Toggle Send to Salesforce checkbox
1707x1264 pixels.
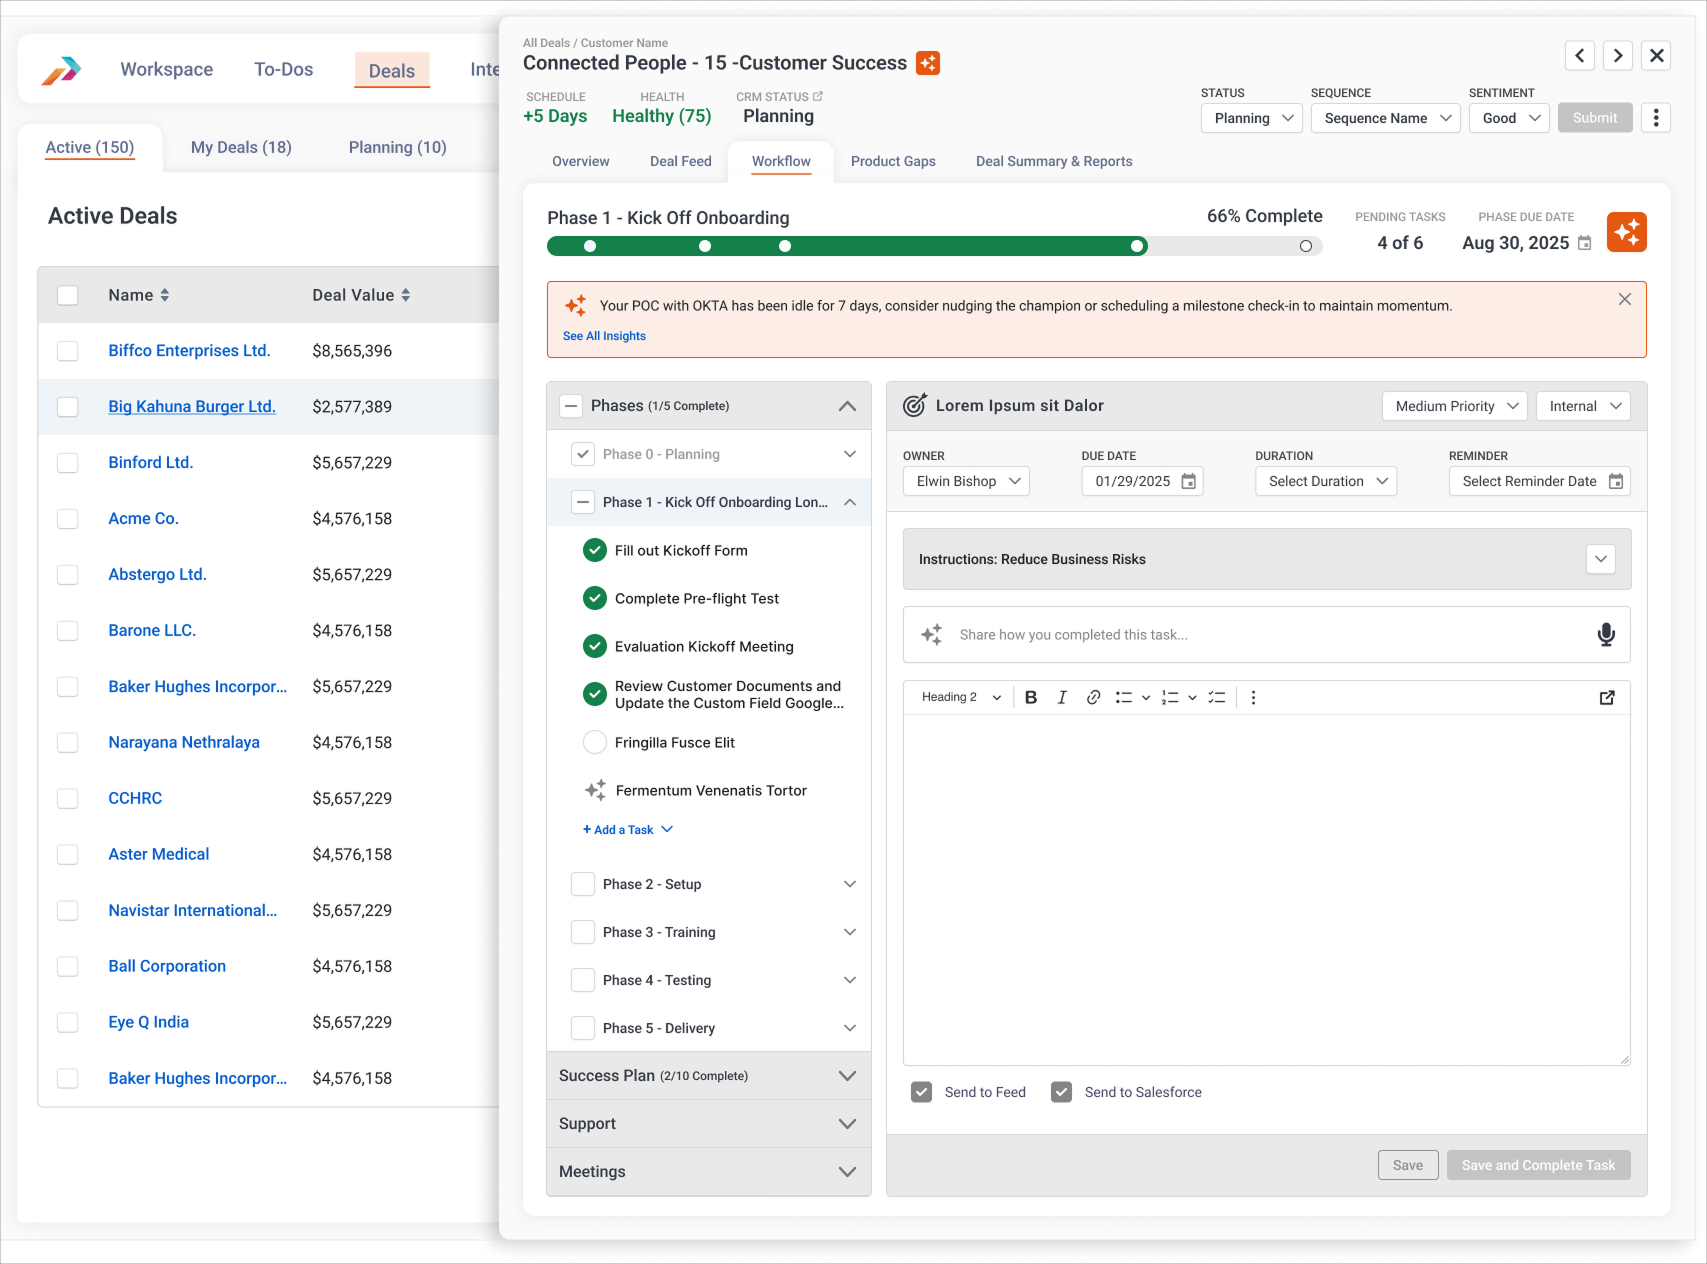click(1062, 1092)
